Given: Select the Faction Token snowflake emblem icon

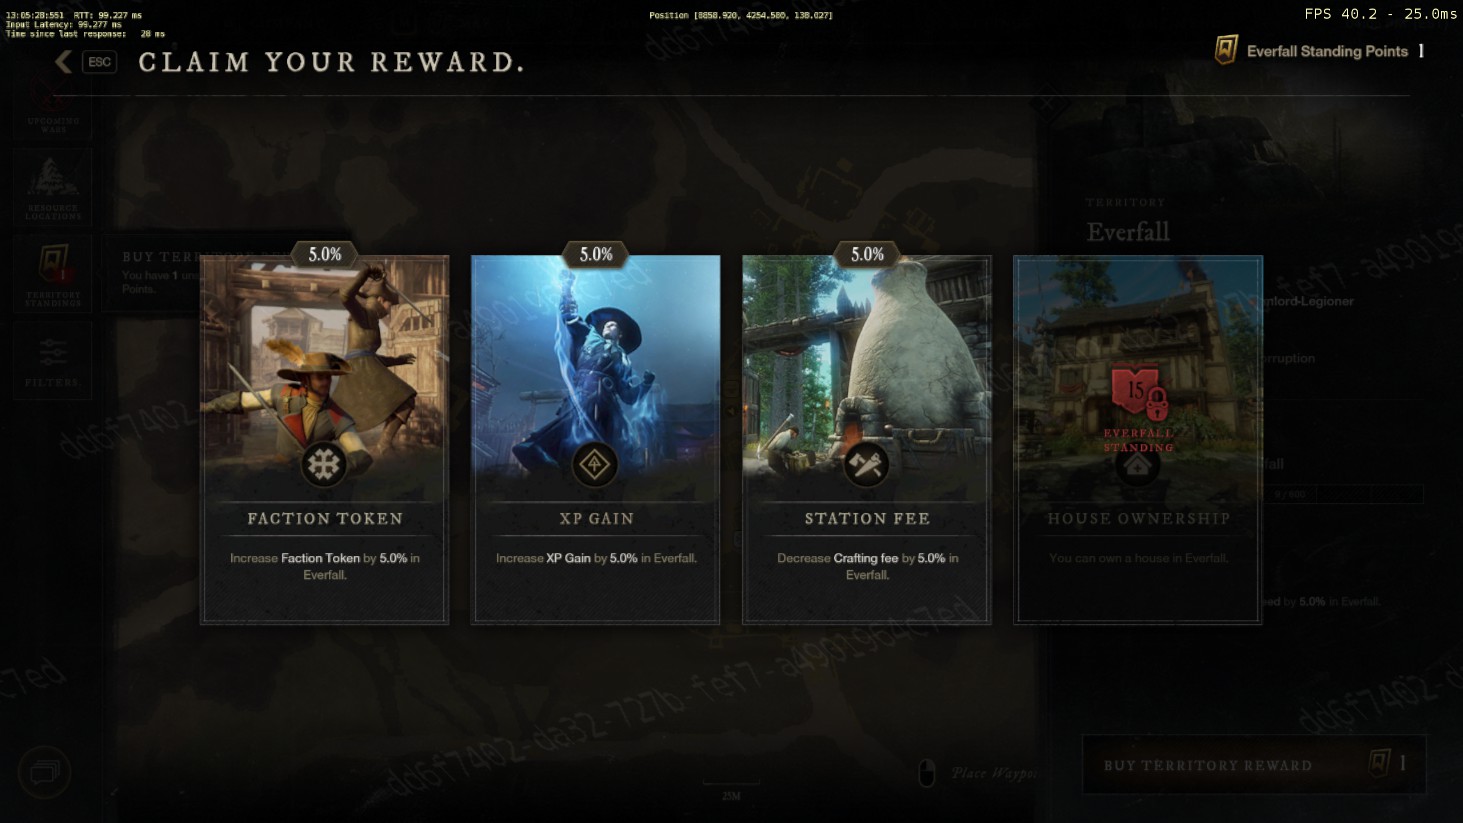Looking at the screenshot, I should pos(324,465).
